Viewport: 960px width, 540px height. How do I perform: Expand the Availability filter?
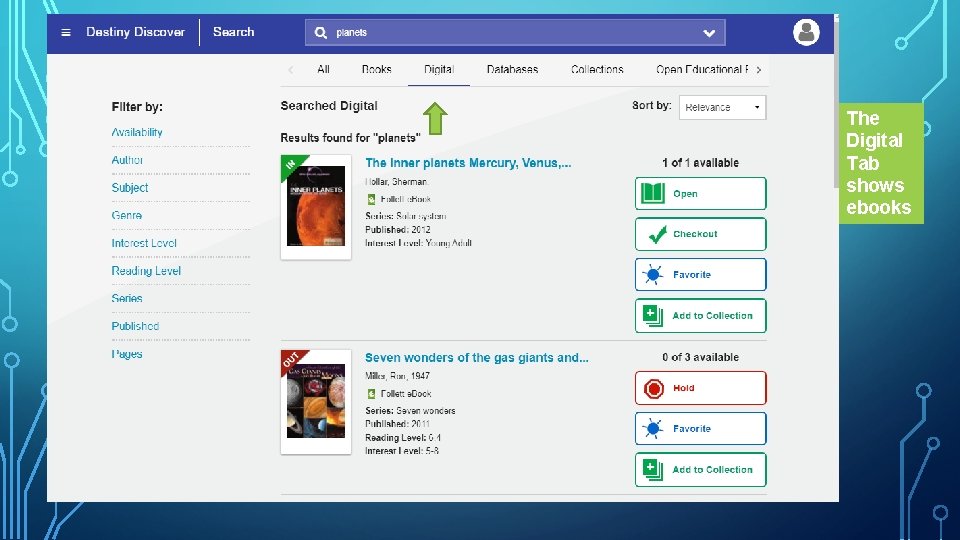coord(137,132)
